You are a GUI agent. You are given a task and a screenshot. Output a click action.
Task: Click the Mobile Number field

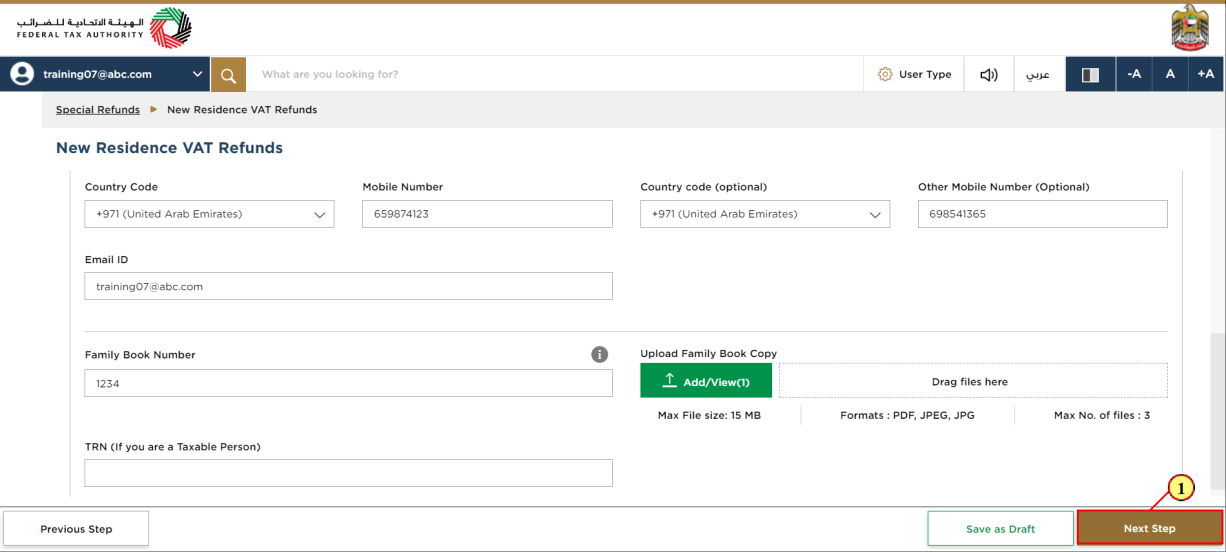coord(487,214)
